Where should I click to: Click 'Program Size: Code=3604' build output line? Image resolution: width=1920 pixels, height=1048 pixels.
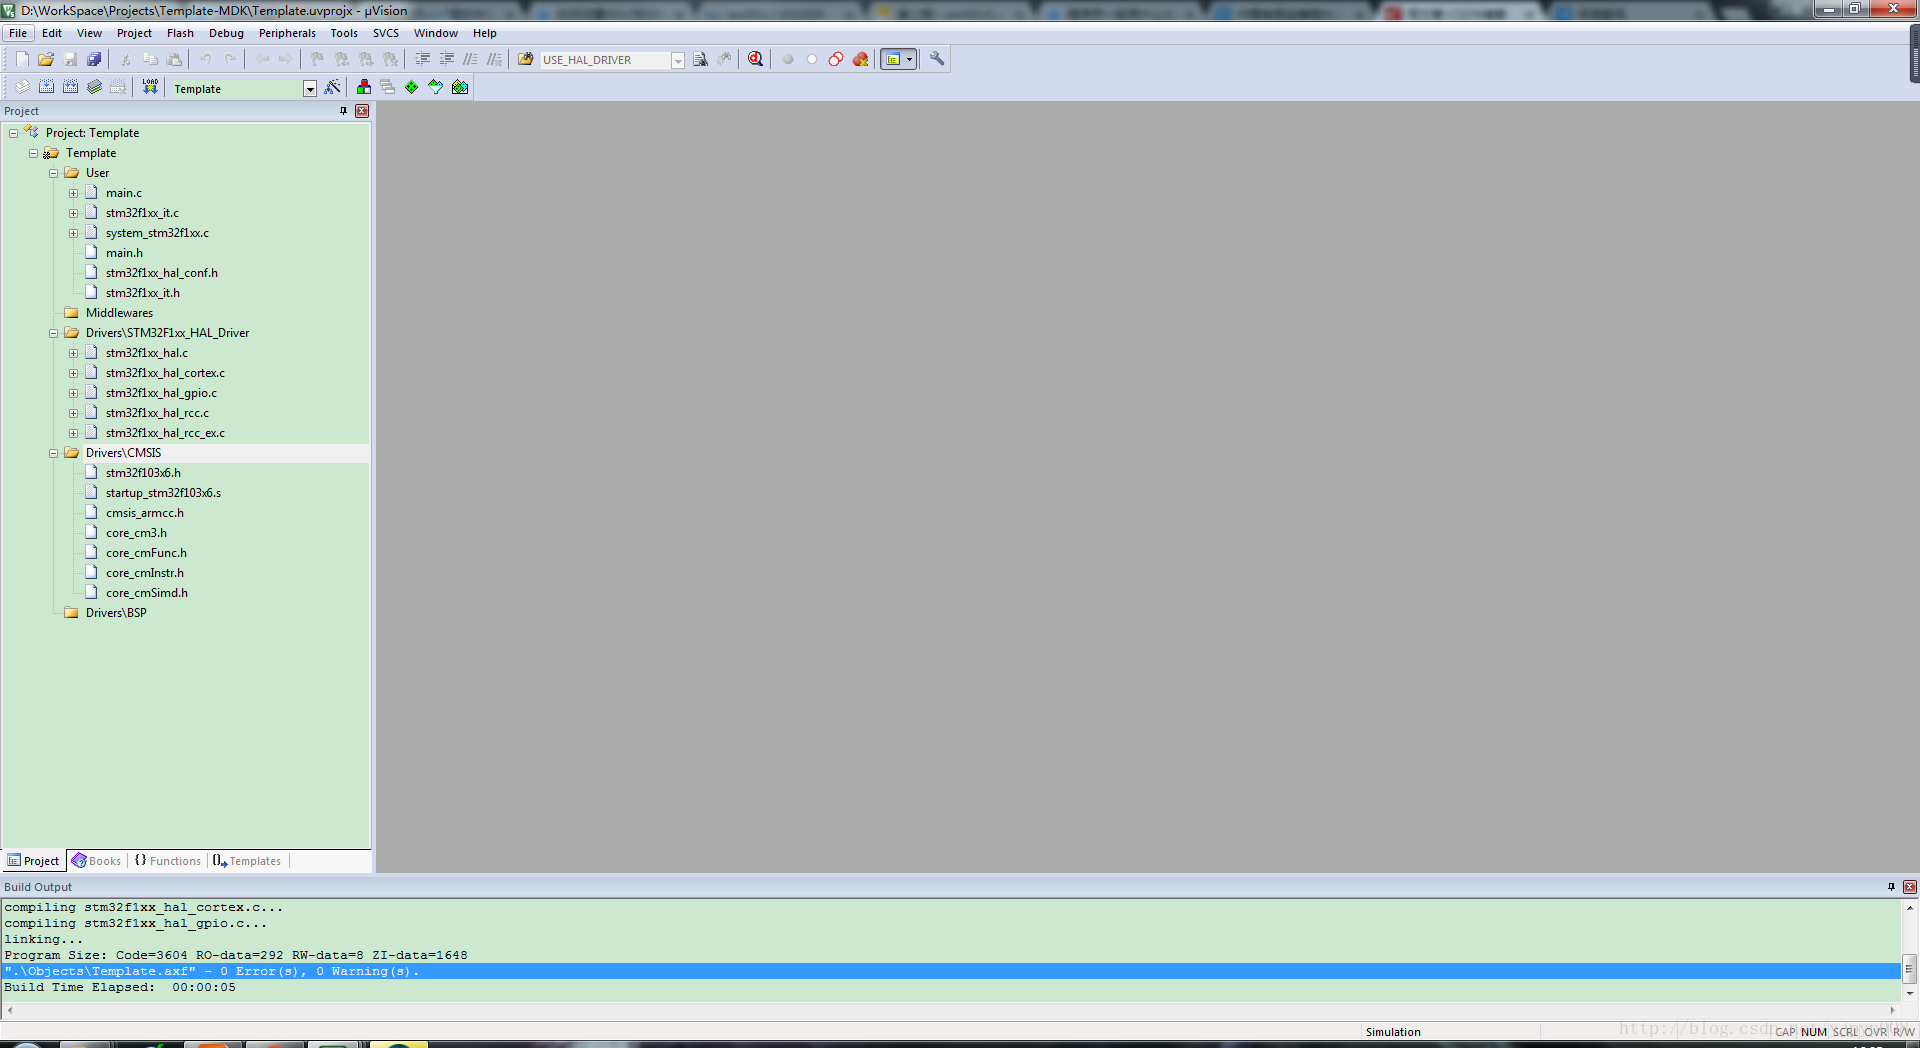click(x=236, y=955)
